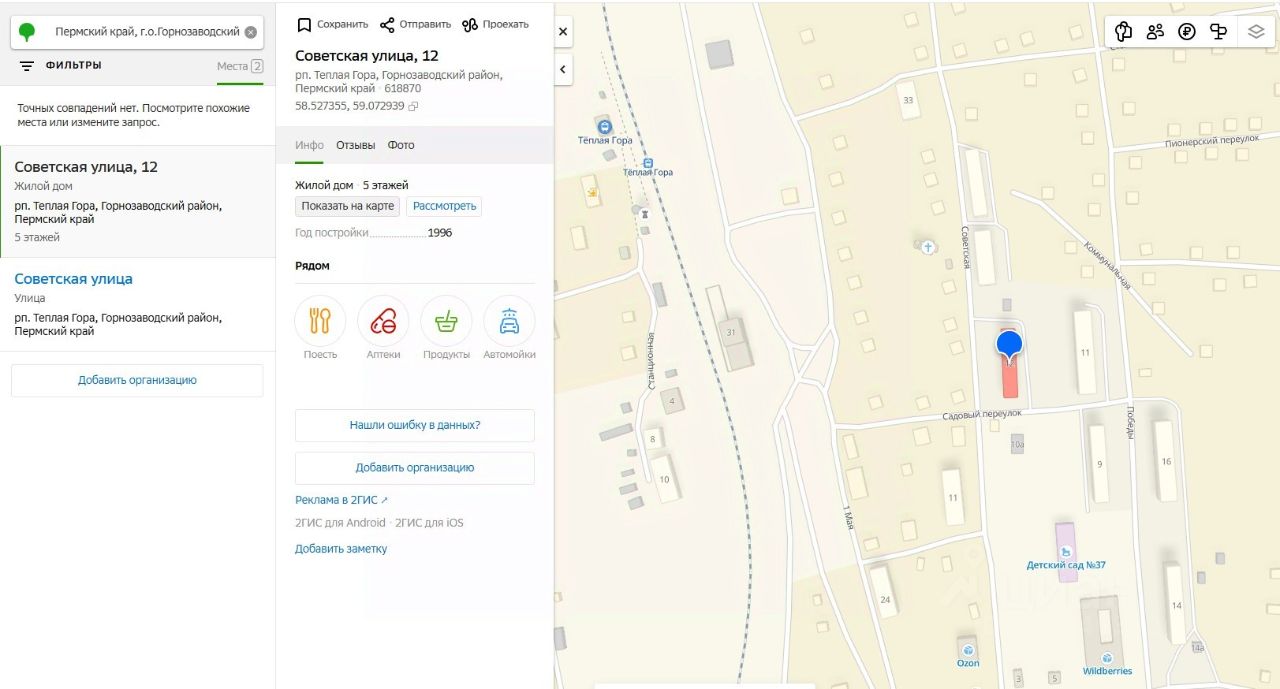Screen dimensions: 1280x689
Task: Find nearby places with Поесть icon
Action: 320,321
